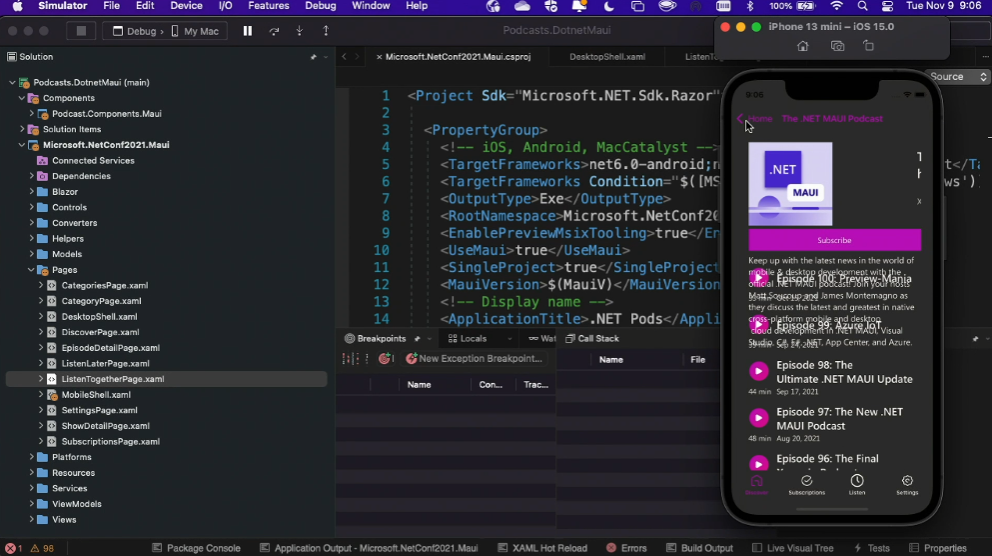
Task: Click New Exception Breakpoint button
Action: (x=472, y=359)
